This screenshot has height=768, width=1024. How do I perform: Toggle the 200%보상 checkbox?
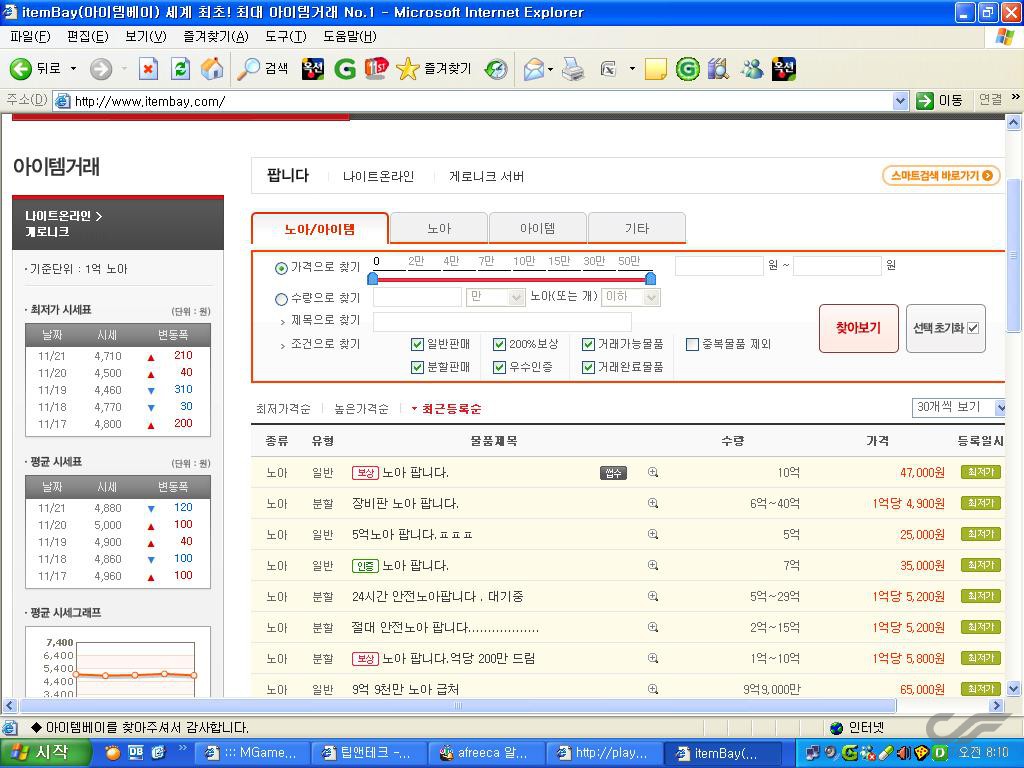tap(500, 344)
